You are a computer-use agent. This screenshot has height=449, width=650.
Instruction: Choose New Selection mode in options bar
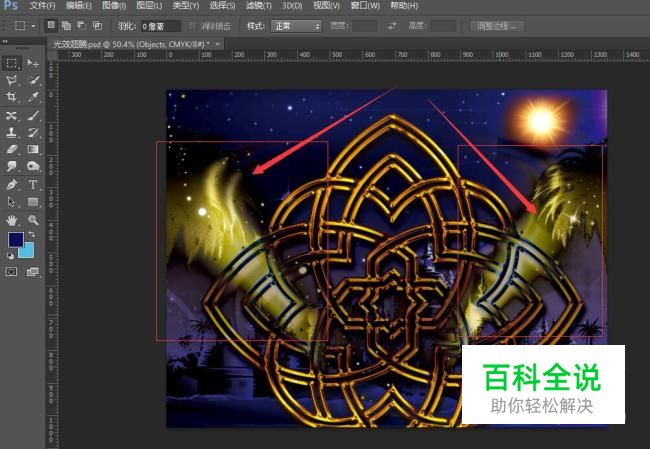pos(51,25)
